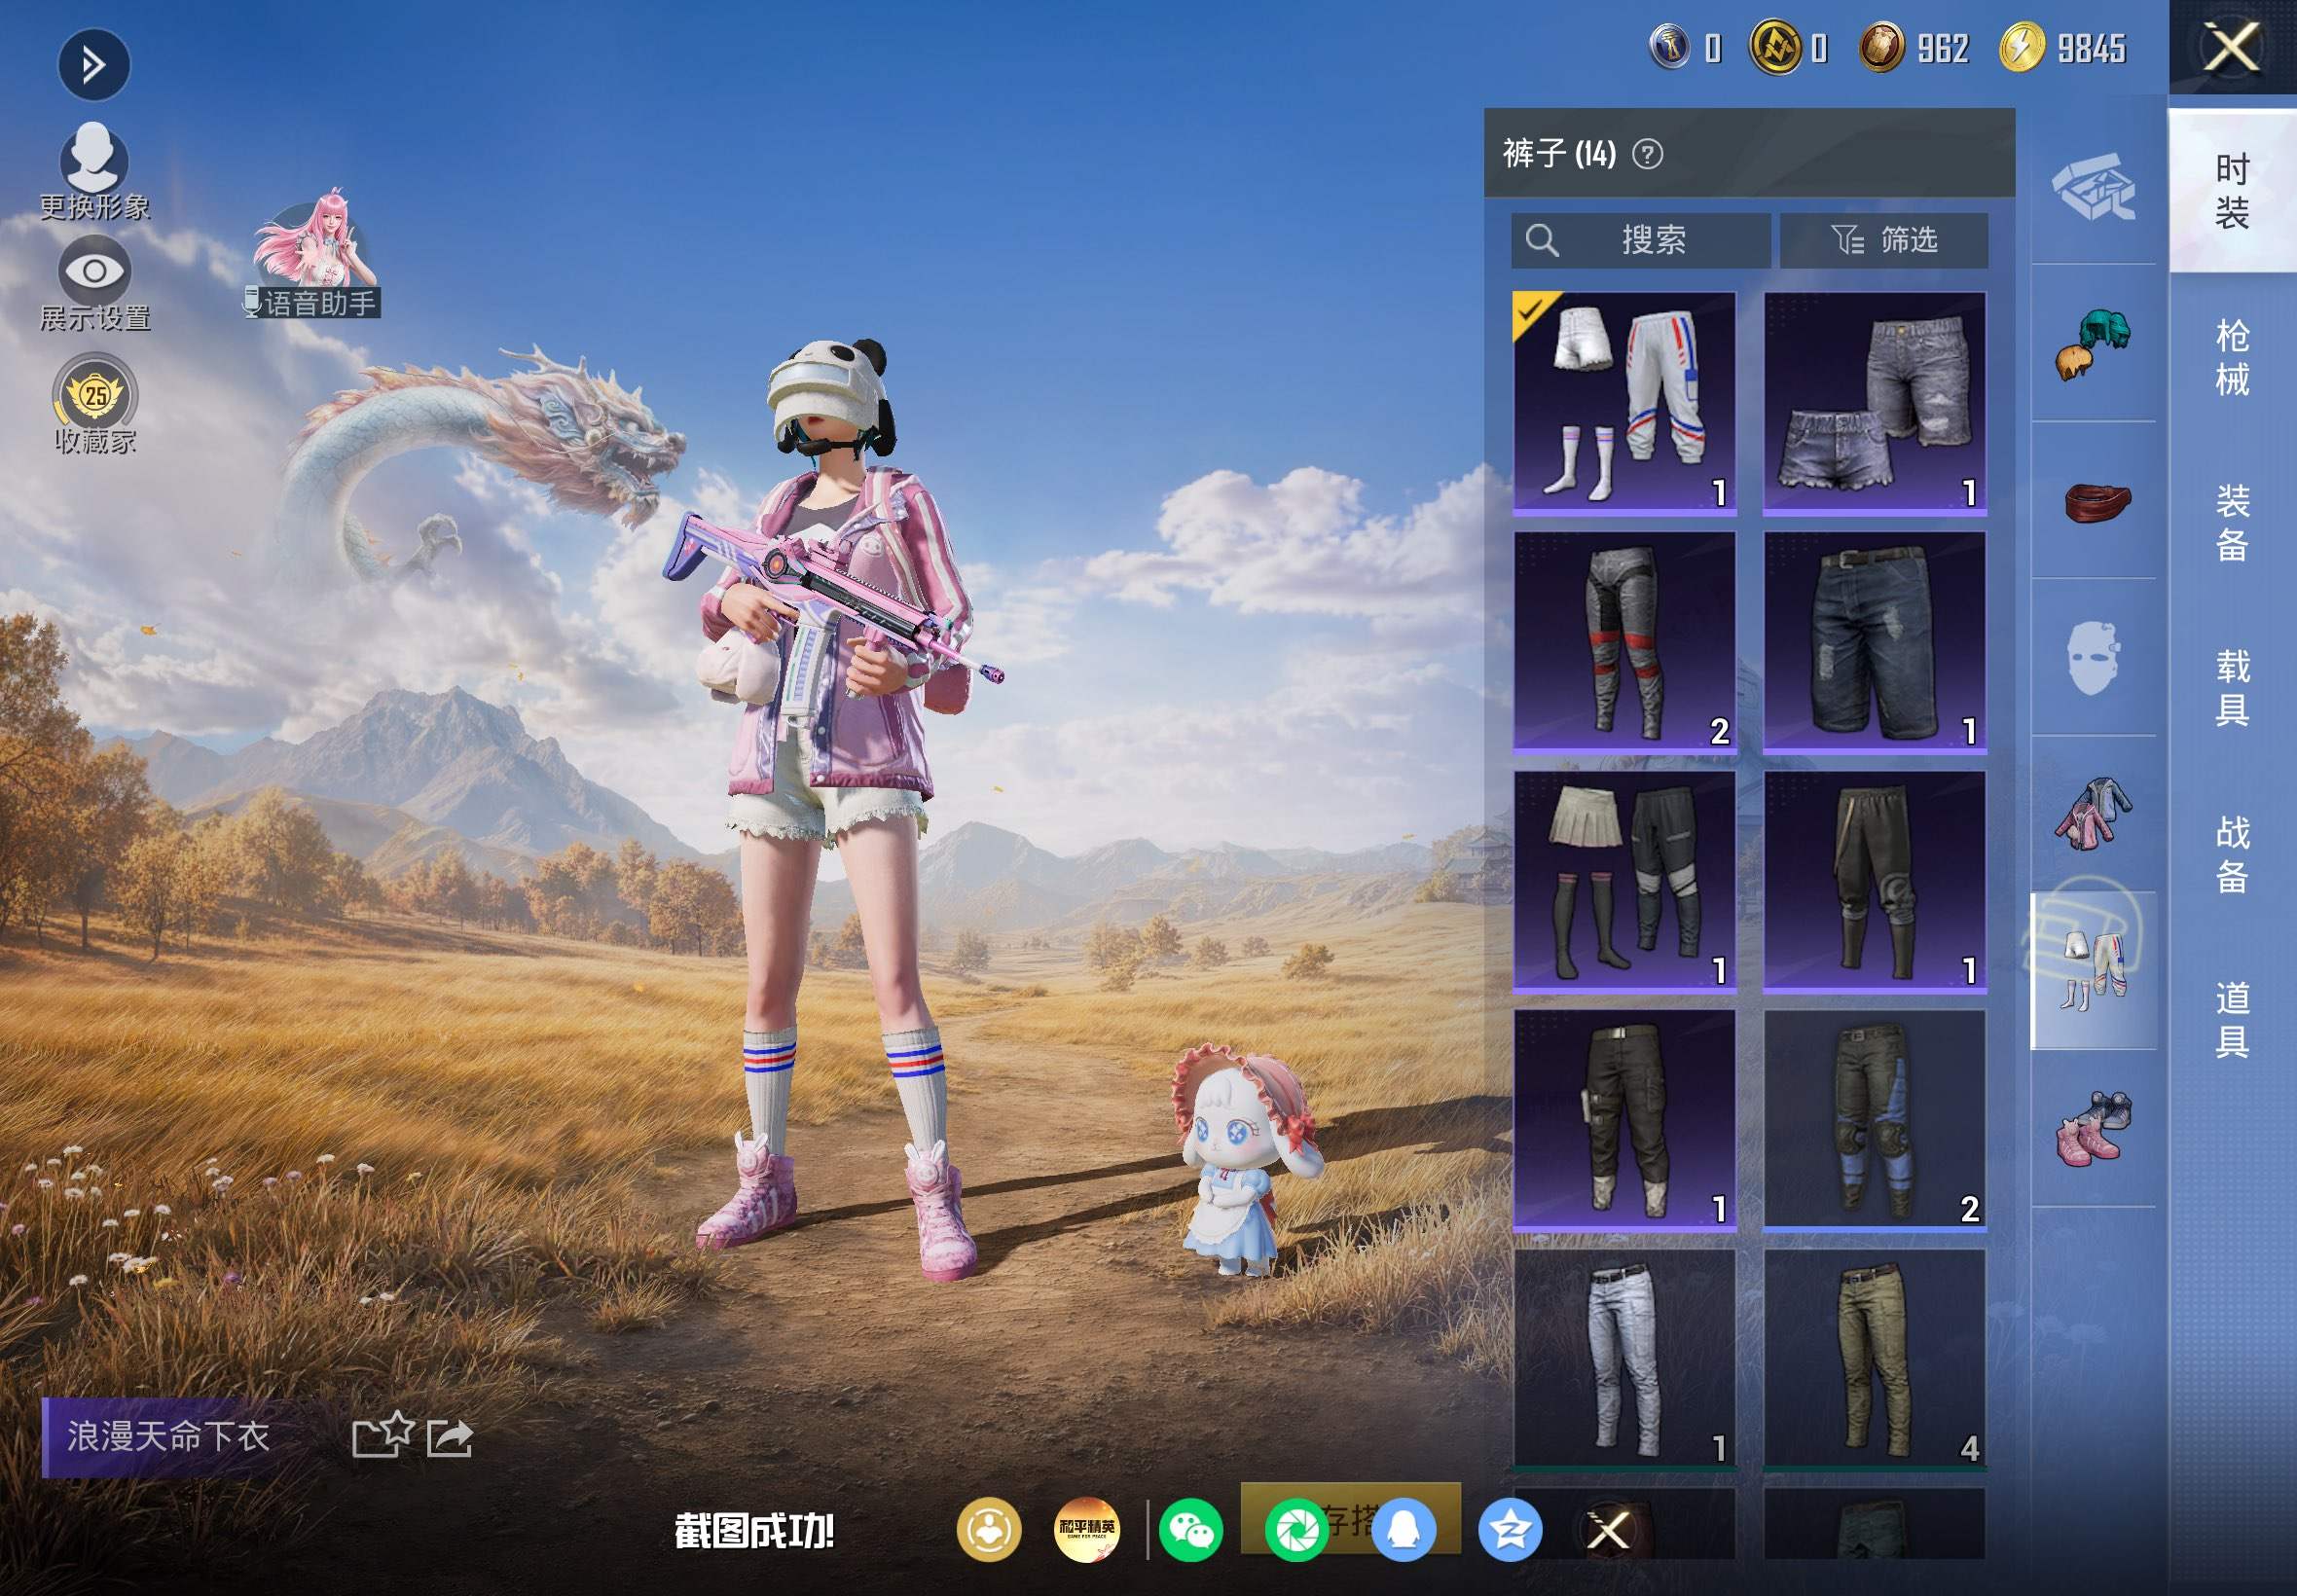Image resolution: width=2297 pixels, height=1596 pixels.
Task: Select the grey denim shorts item
Action: pyautogui.click(x=1875, y=403)
